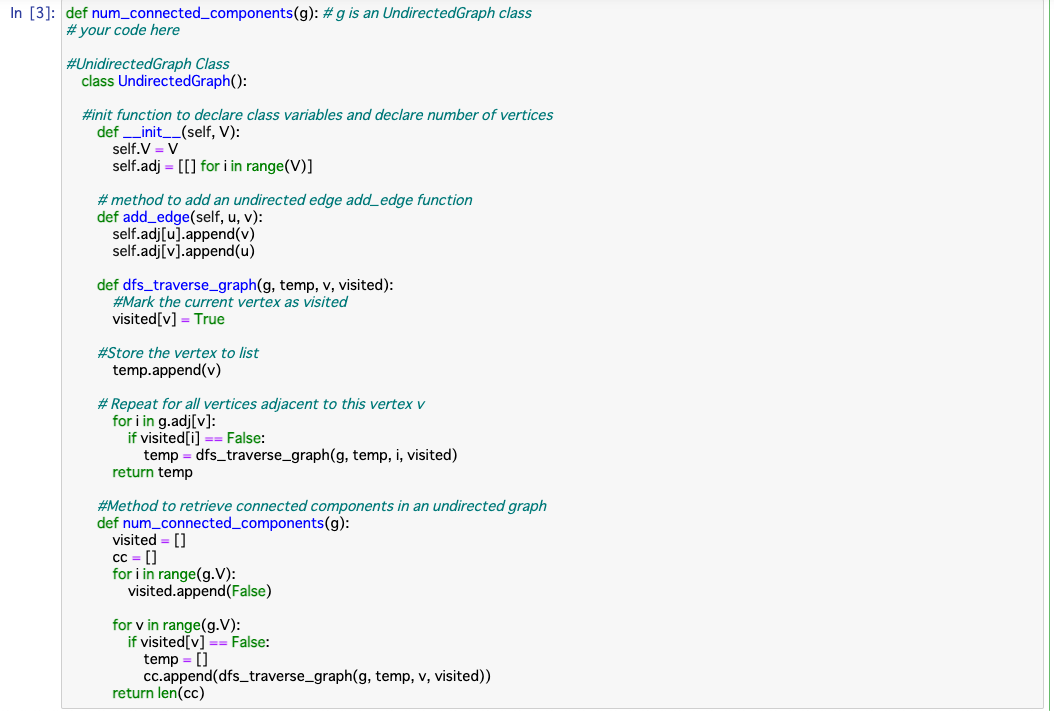Click the 'for i in g.adj[v]:' line

tap(164, 421)
